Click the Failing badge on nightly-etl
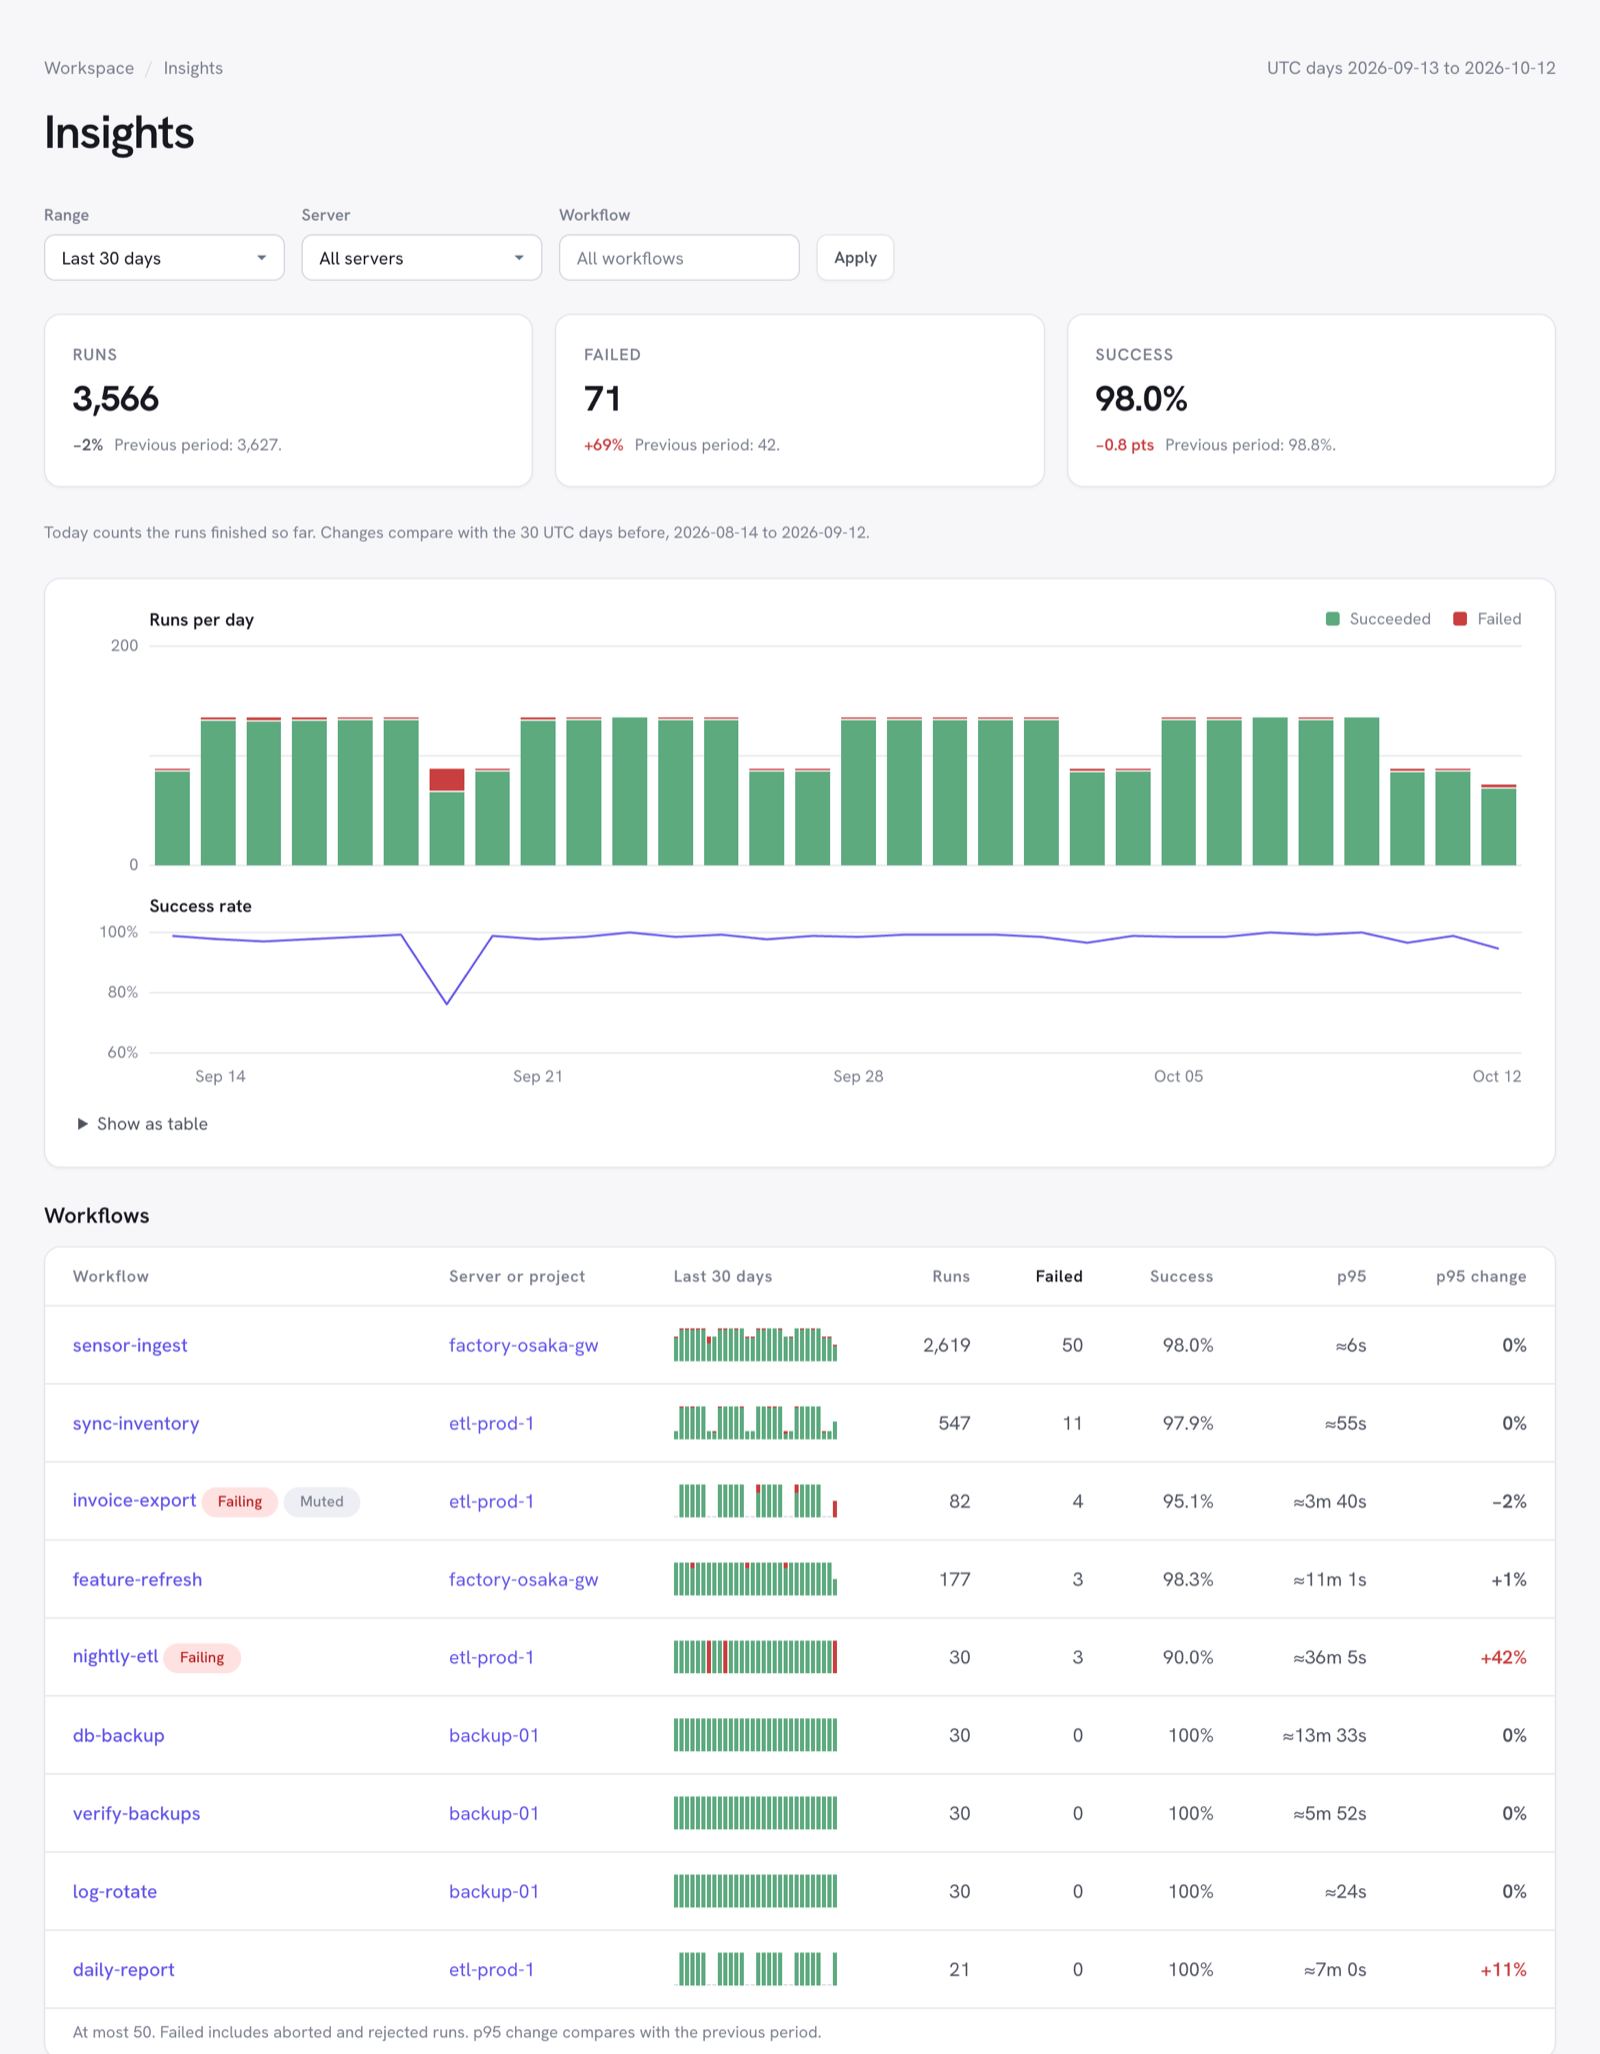1600x2054 pixels. tap(202, 1657)
